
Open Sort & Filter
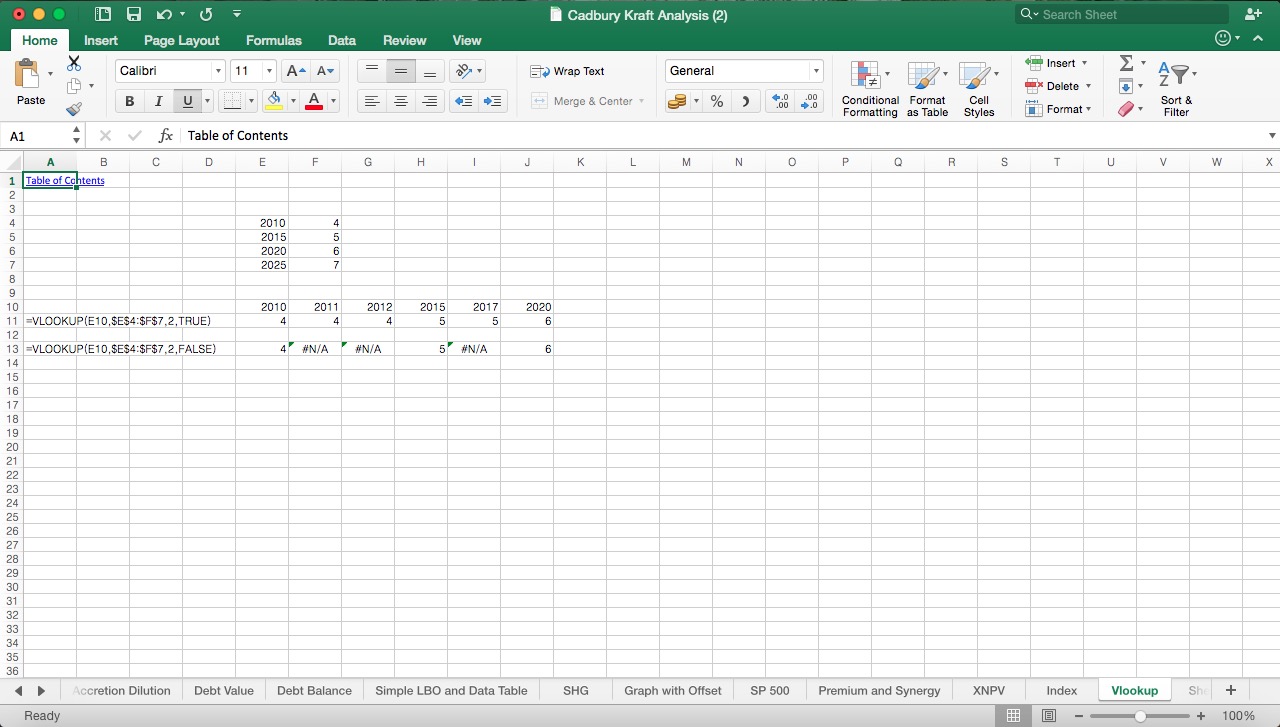point(1176,88)
